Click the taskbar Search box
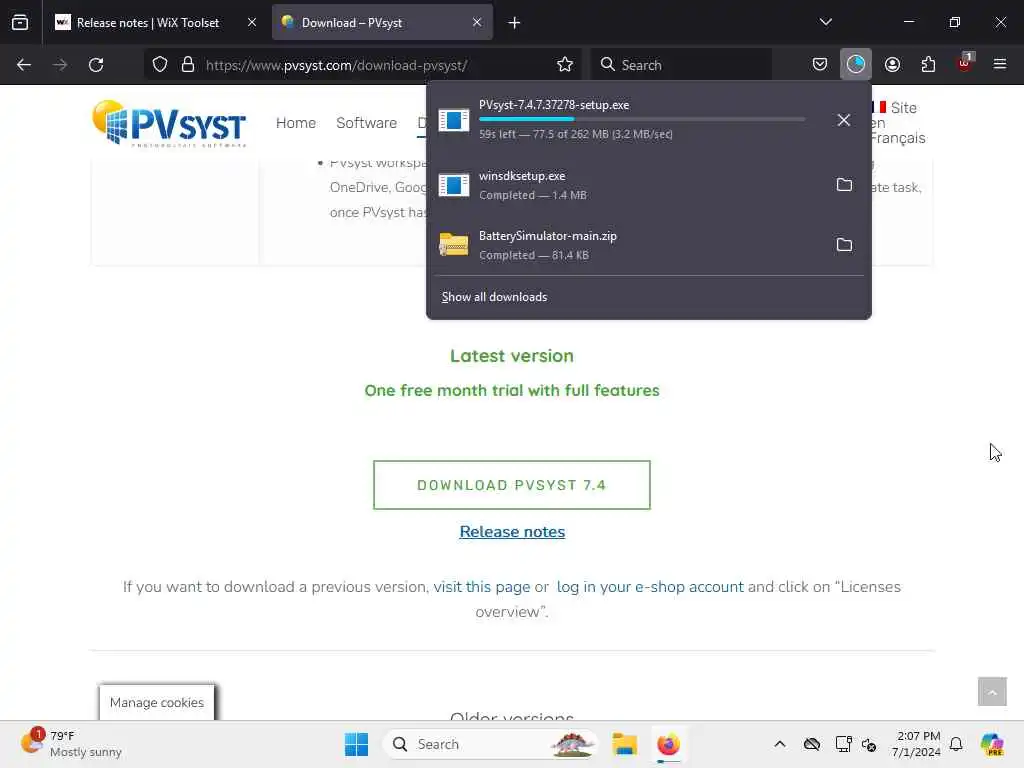Viewport: 1024px width, 768px height. 491,744
